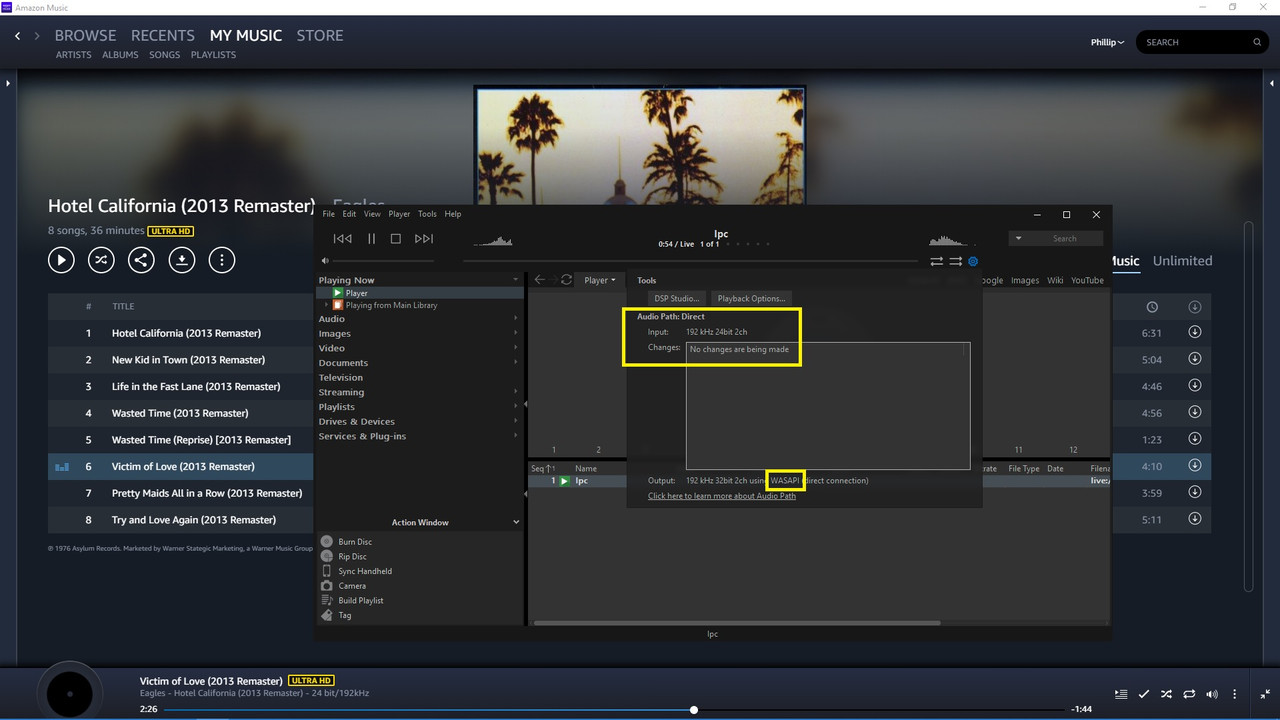
Task: Open the File menu
Action: coord(328,214)
